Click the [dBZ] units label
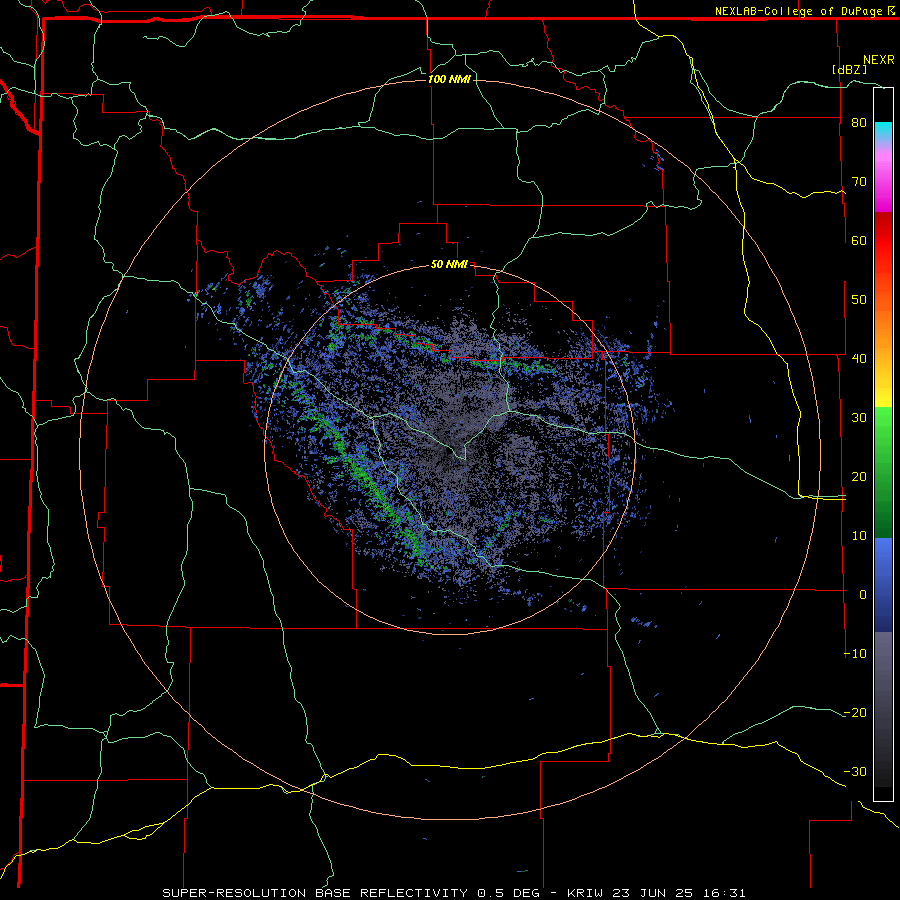This screenshot has height=900, width=900. [849, 69]
